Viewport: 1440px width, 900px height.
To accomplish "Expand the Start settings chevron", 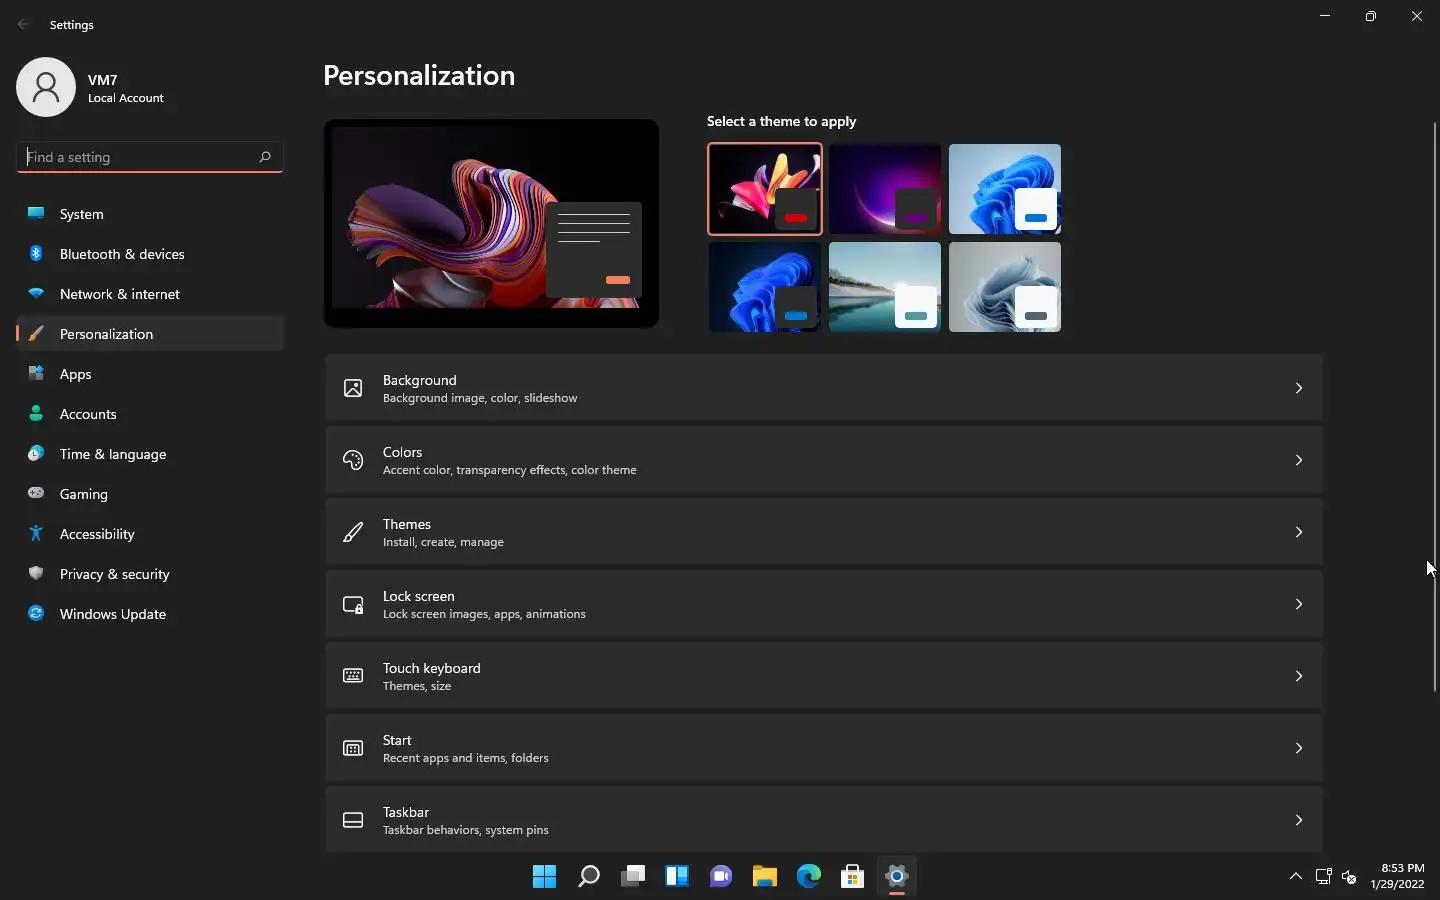I will 1299,748.
